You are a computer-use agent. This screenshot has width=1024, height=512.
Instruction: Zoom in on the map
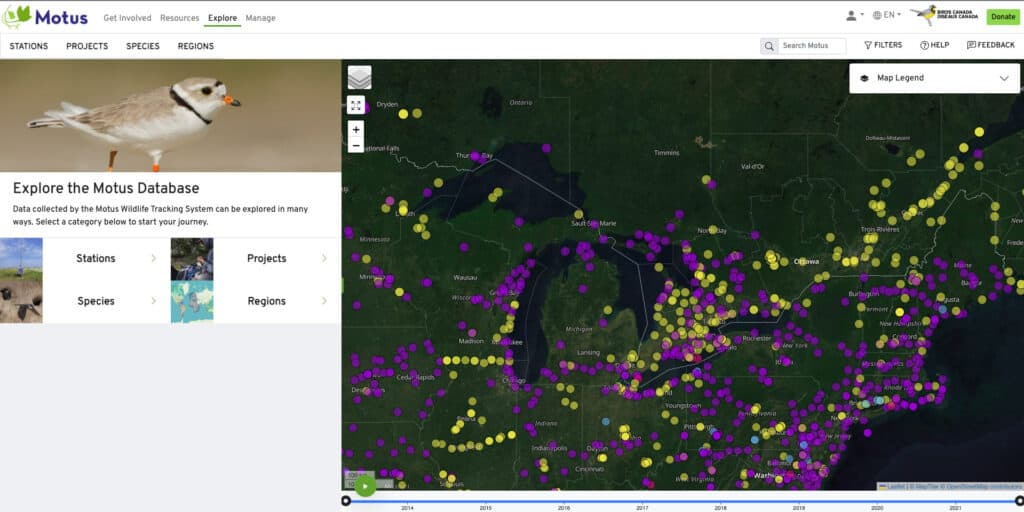[x=356, y=129]
